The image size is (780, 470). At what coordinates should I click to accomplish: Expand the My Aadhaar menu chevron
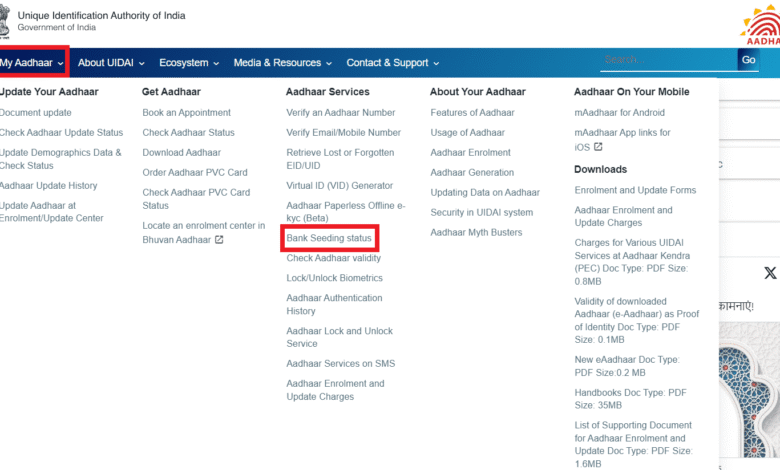pos(60,64)
